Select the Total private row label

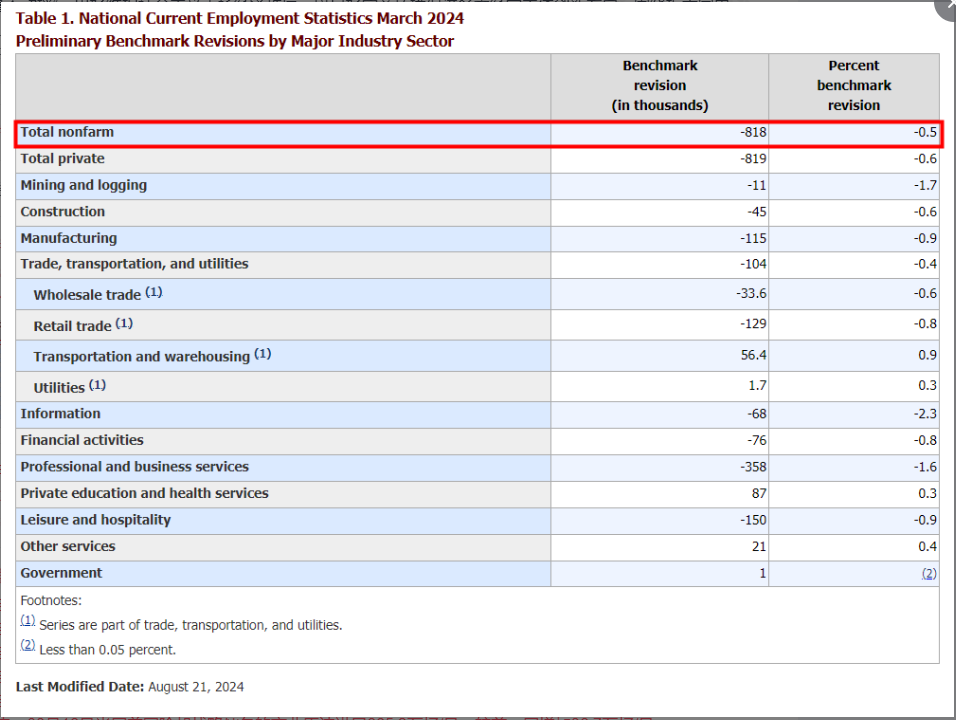(62, 159)
